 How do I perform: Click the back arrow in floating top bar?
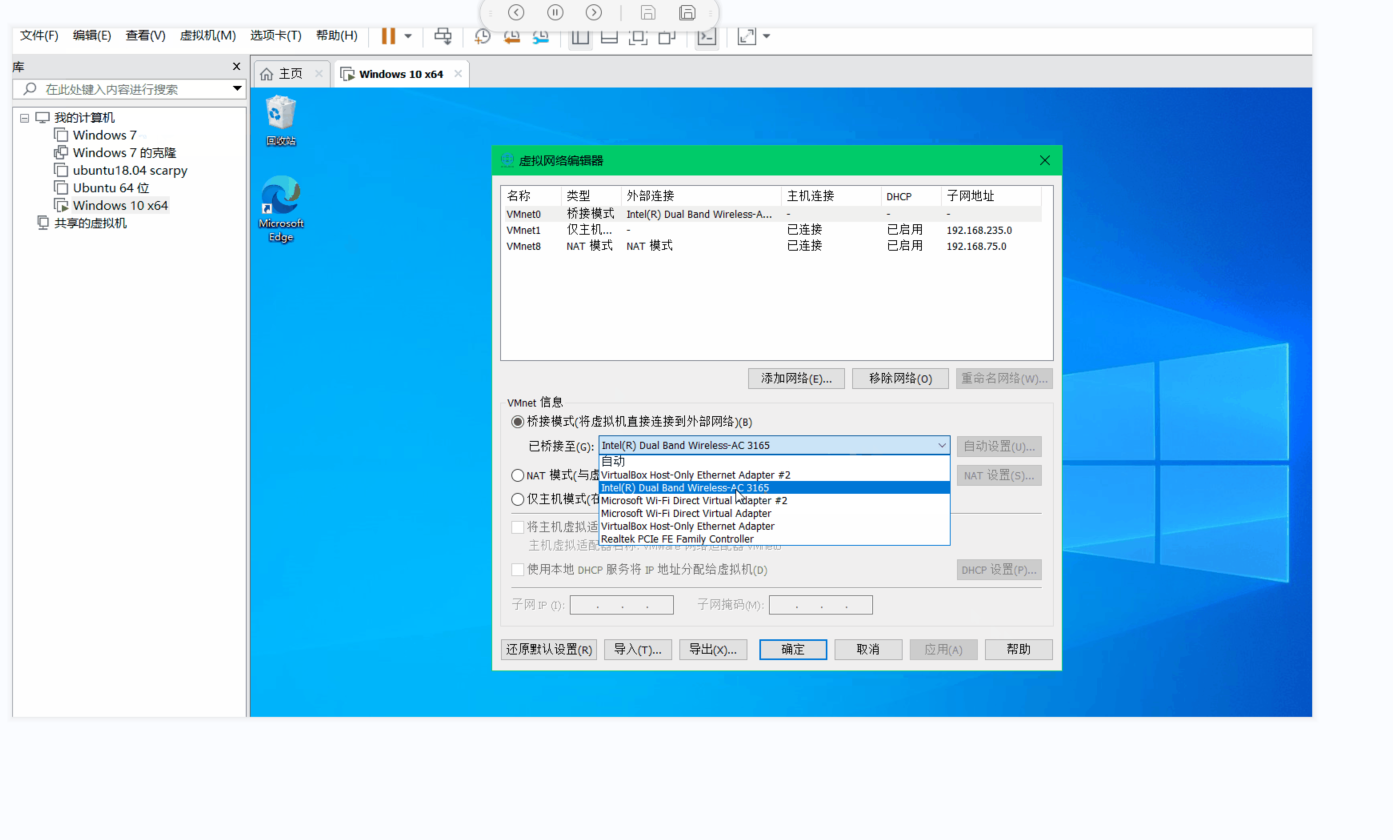pos(516,12)
